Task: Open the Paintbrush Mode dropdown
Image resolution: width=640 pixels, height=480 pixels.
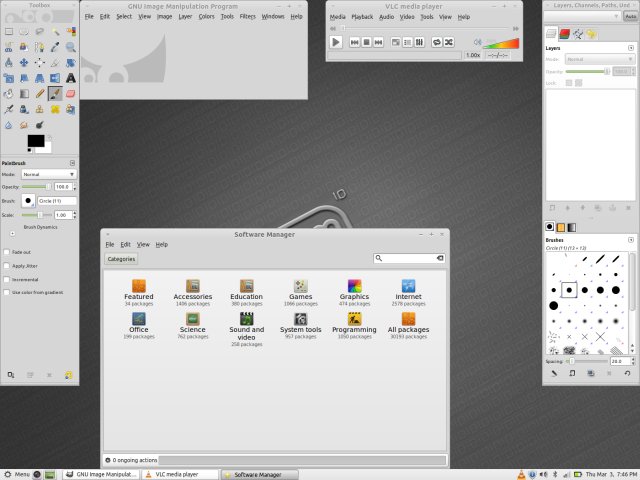Action: [x=49, y=174]
